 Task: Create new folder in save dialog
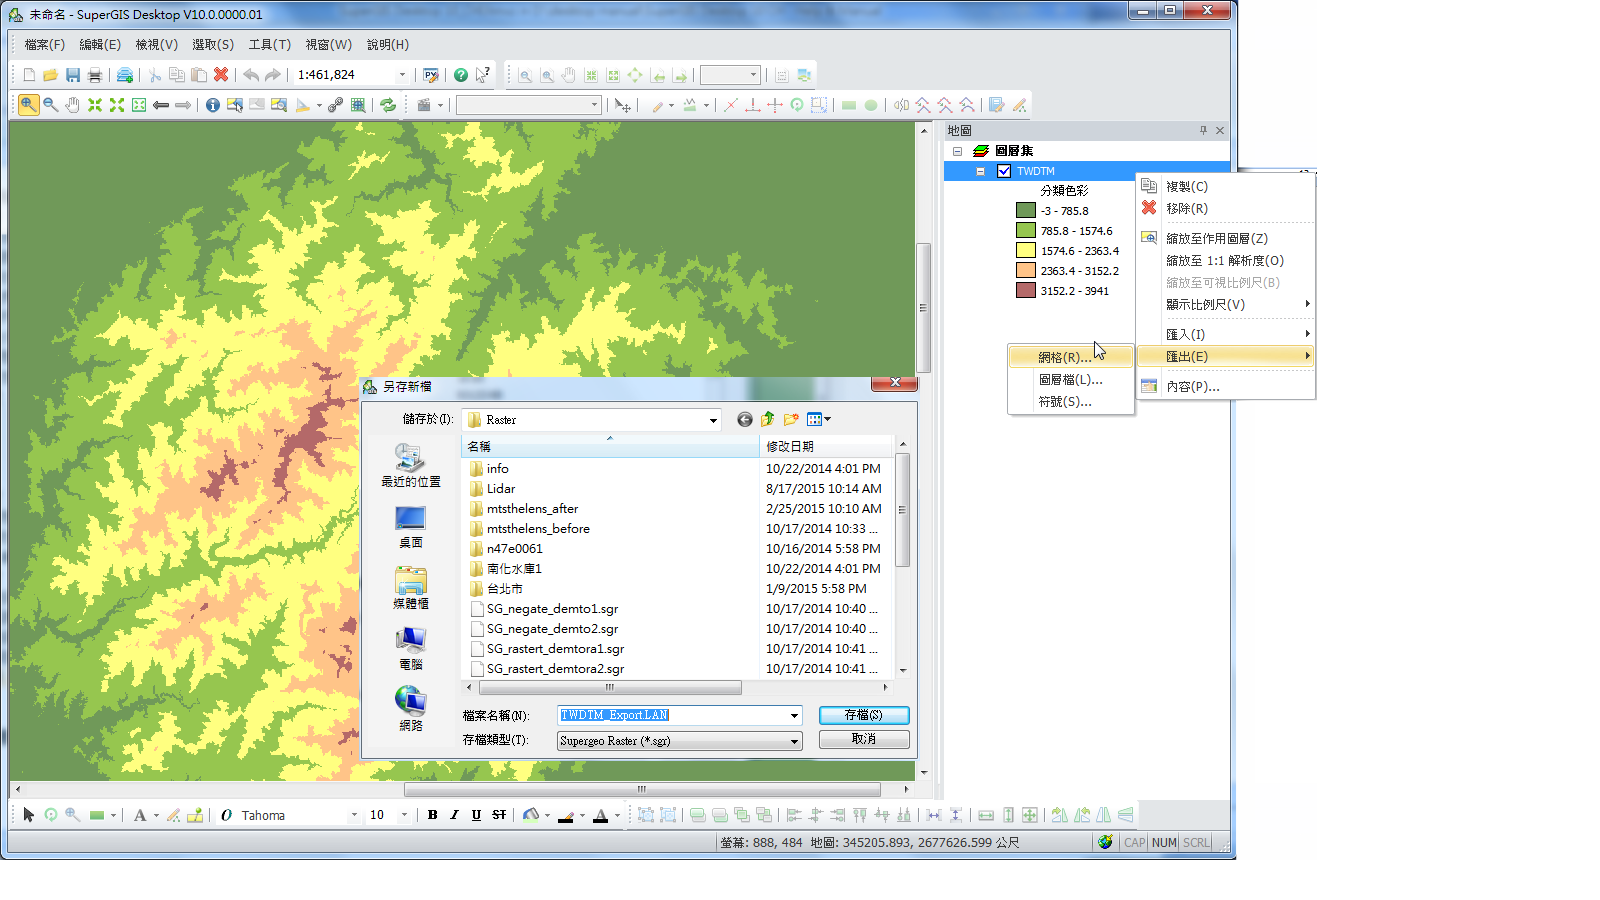pyautogui.click(x=791, y=419)
